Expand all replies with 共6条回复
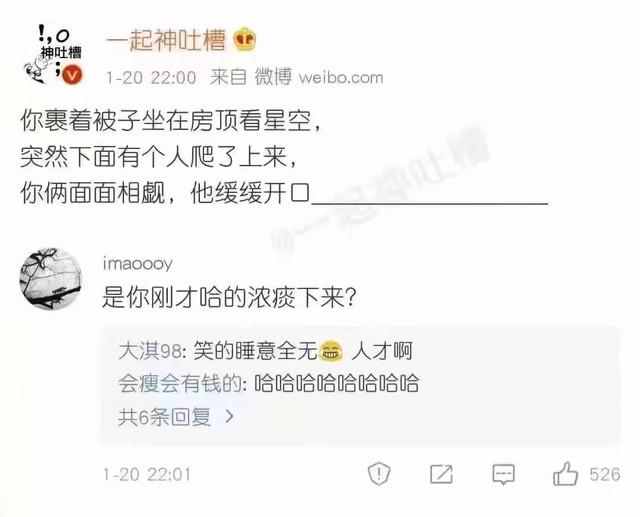This screenshot has width=640, height=517. pyautogui.click(x=176, y=417)
